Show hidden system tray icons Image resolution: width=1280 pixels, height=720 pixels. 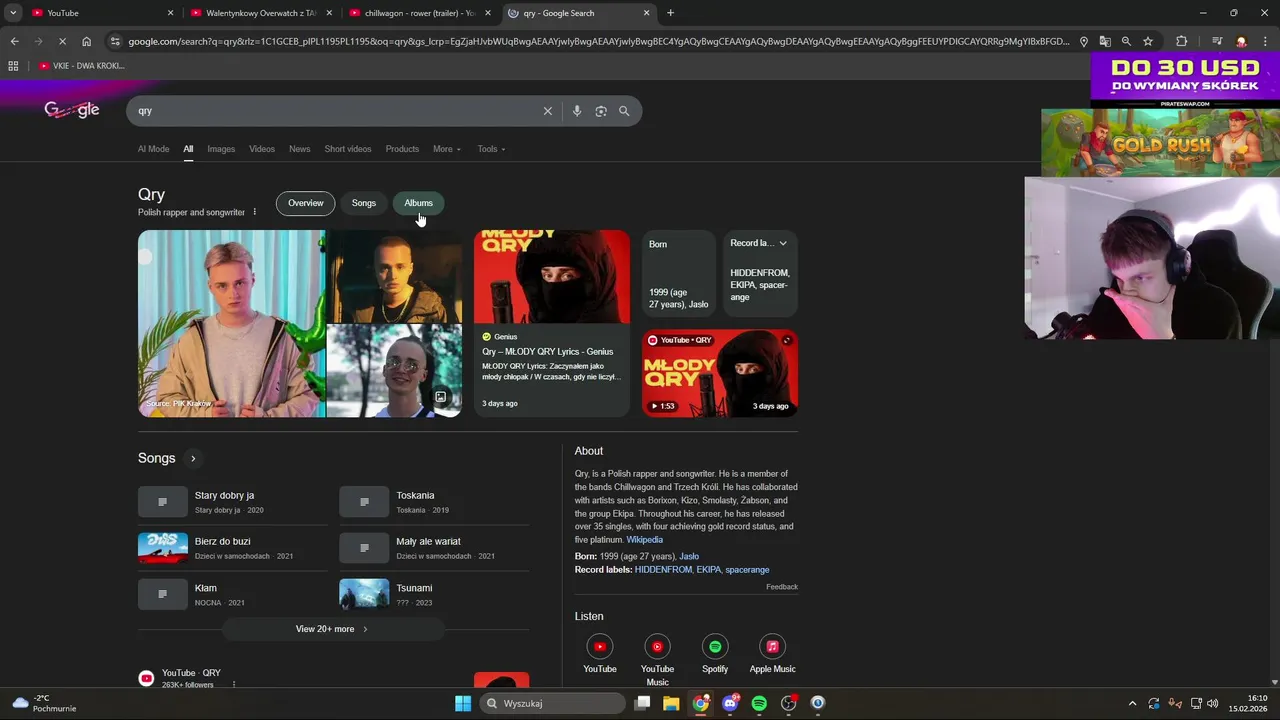1132,703
